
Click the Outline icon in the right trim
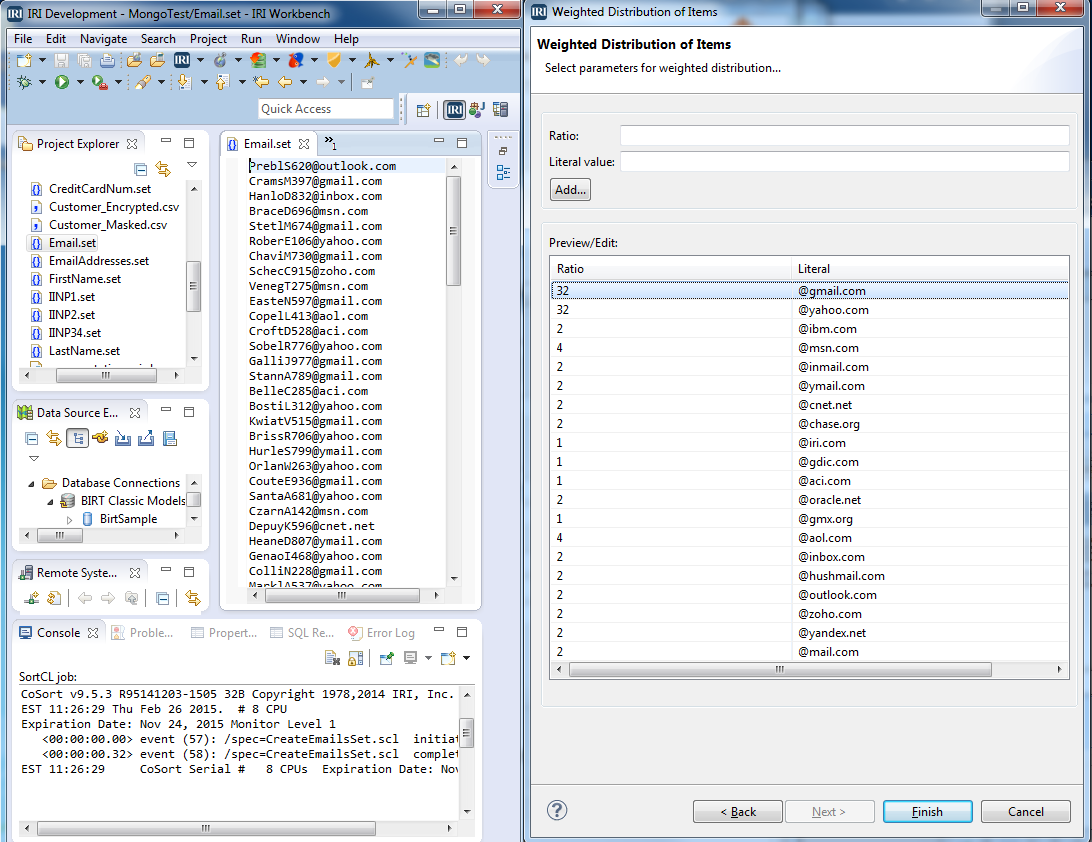(503, 173)
